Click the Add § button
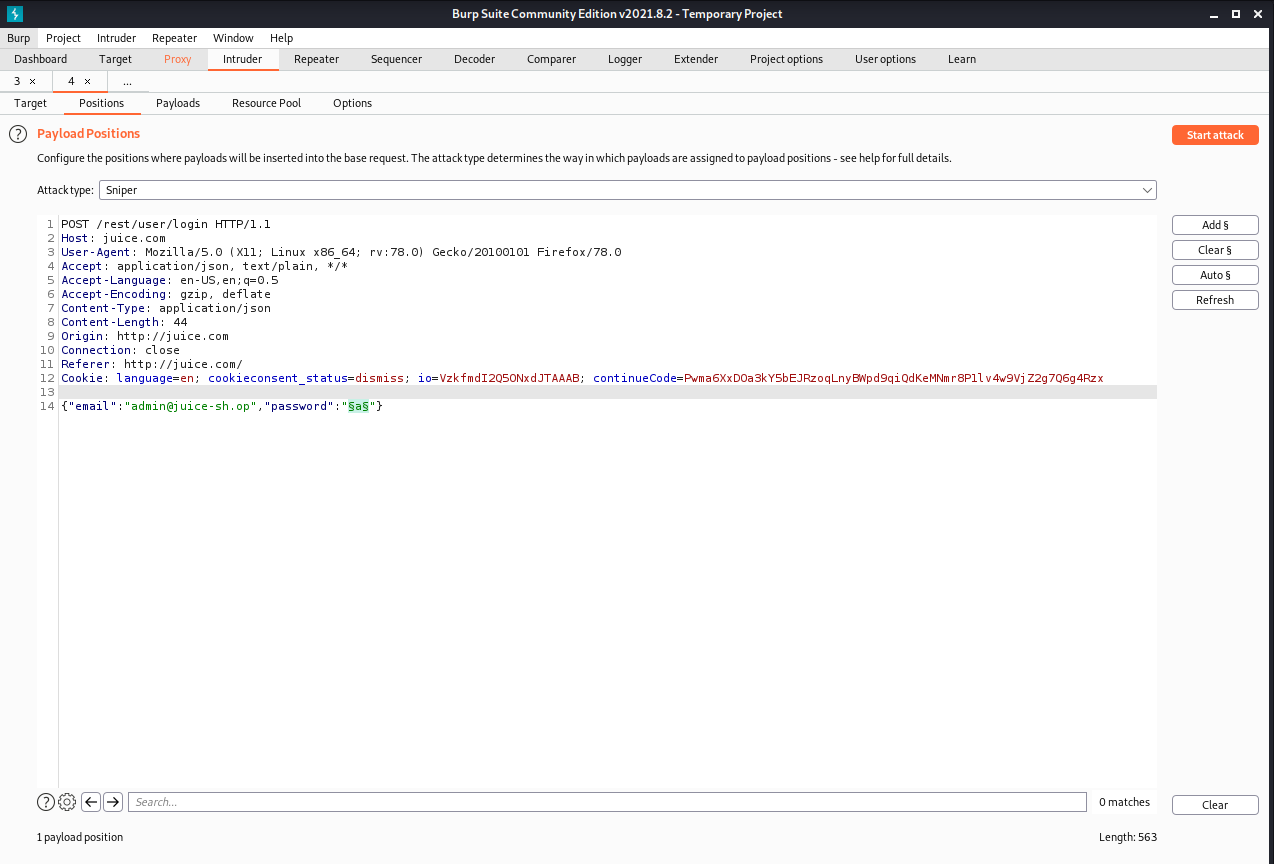 coord(1215,225)
